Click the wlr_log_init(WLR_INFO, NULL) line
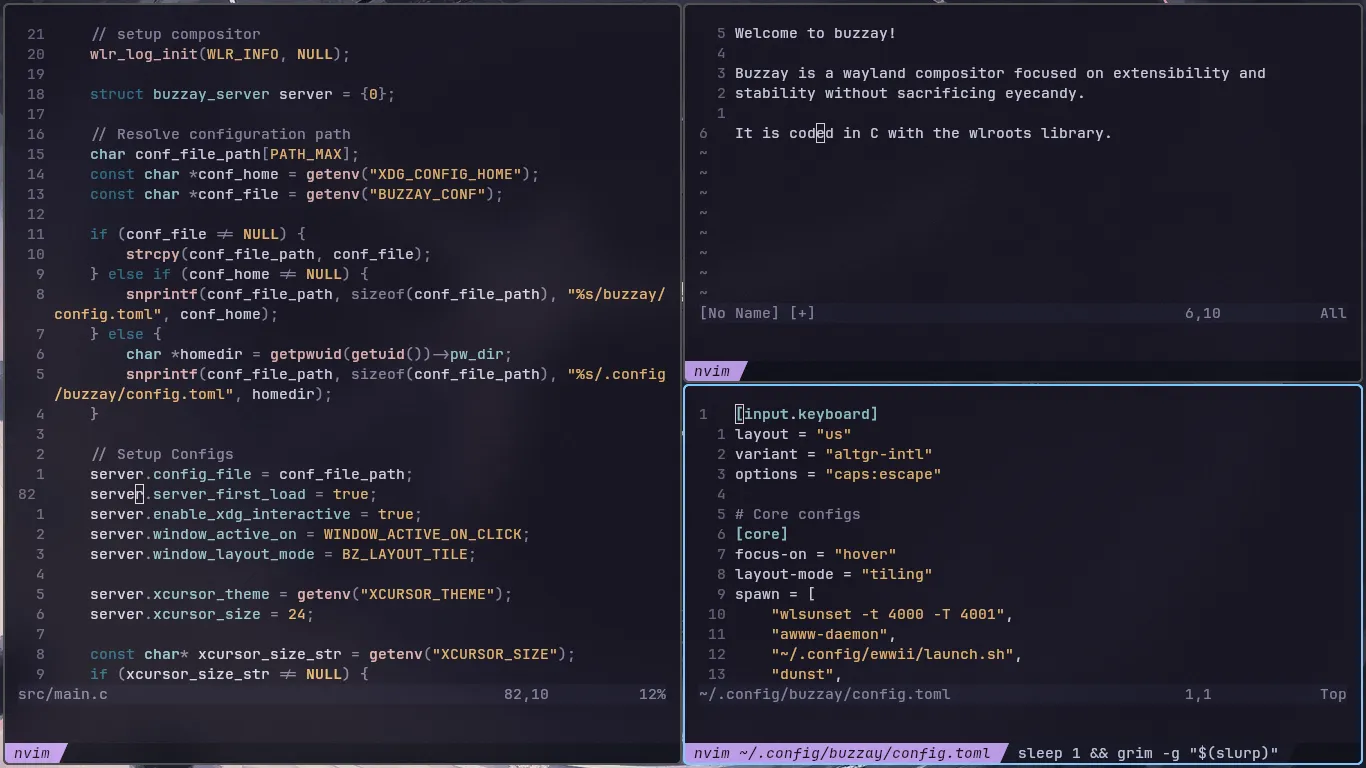Image resolution: width=1366 pixels, height=768 pixels. [x=220, y=54]
